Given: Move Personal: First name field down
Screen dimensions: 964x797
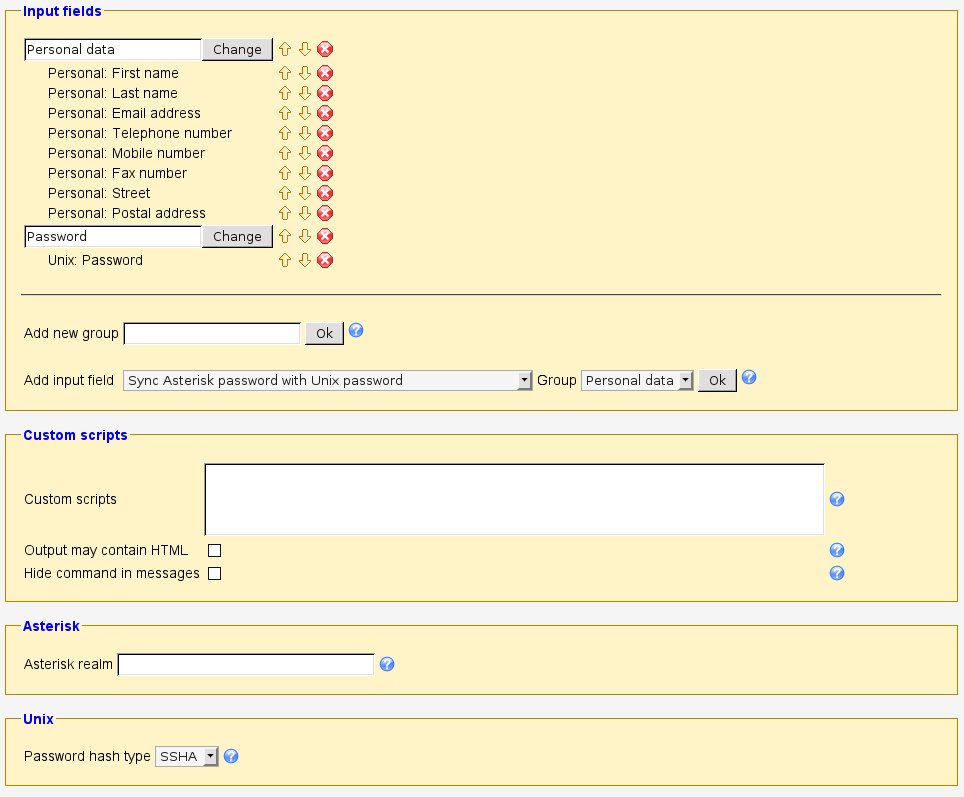Looking at the screenshot, I should point(305,73).
